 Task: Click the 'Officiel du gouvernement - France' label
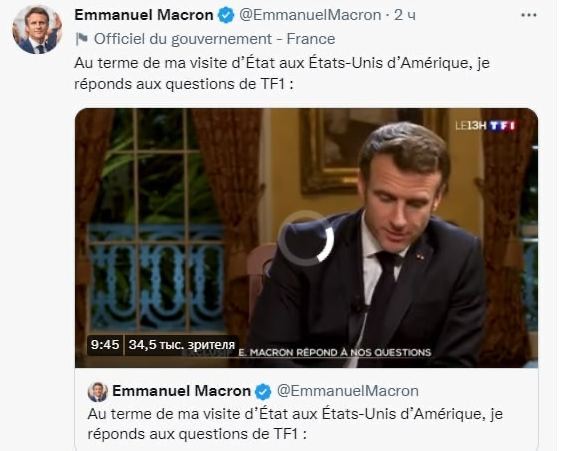pos(214,39)
